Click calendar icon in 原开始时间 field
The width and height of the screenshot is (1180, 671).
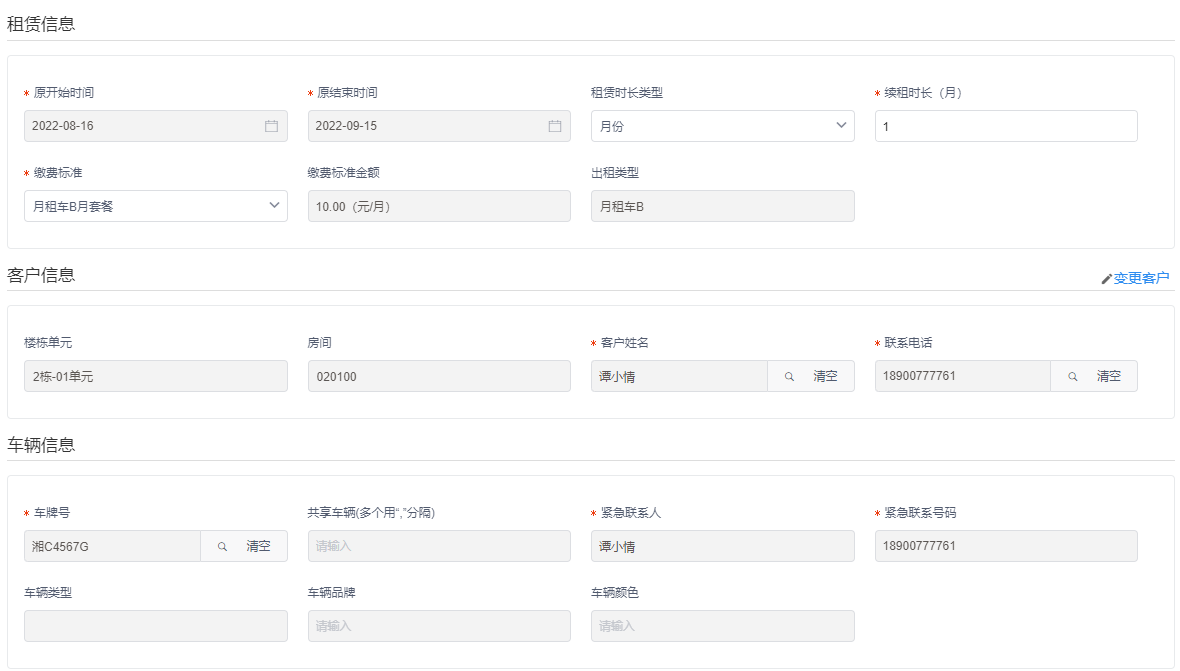click(x=271, y=126)
